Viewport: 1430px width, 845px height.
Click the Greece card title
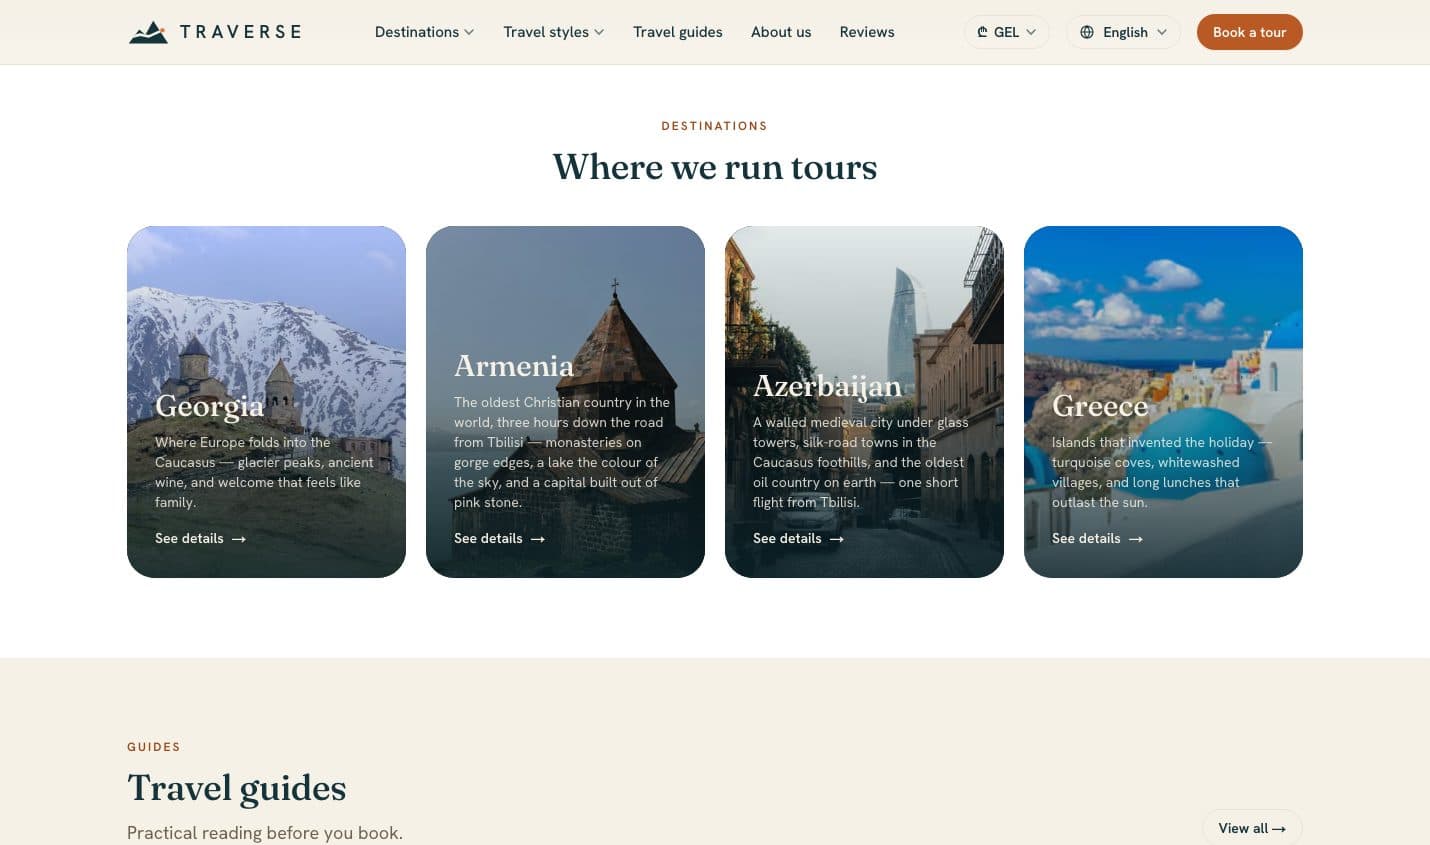coord(1100,406)
